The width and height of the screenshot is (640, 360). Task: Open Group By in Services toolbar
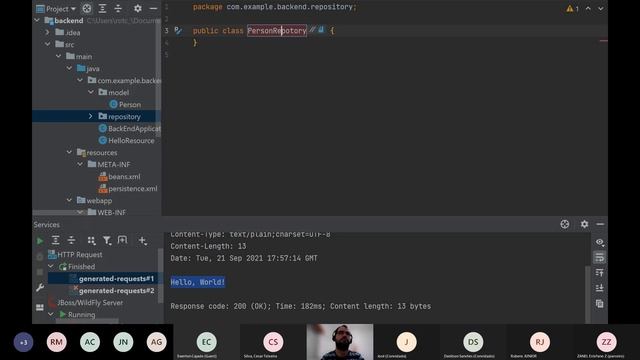pos(91,240)
